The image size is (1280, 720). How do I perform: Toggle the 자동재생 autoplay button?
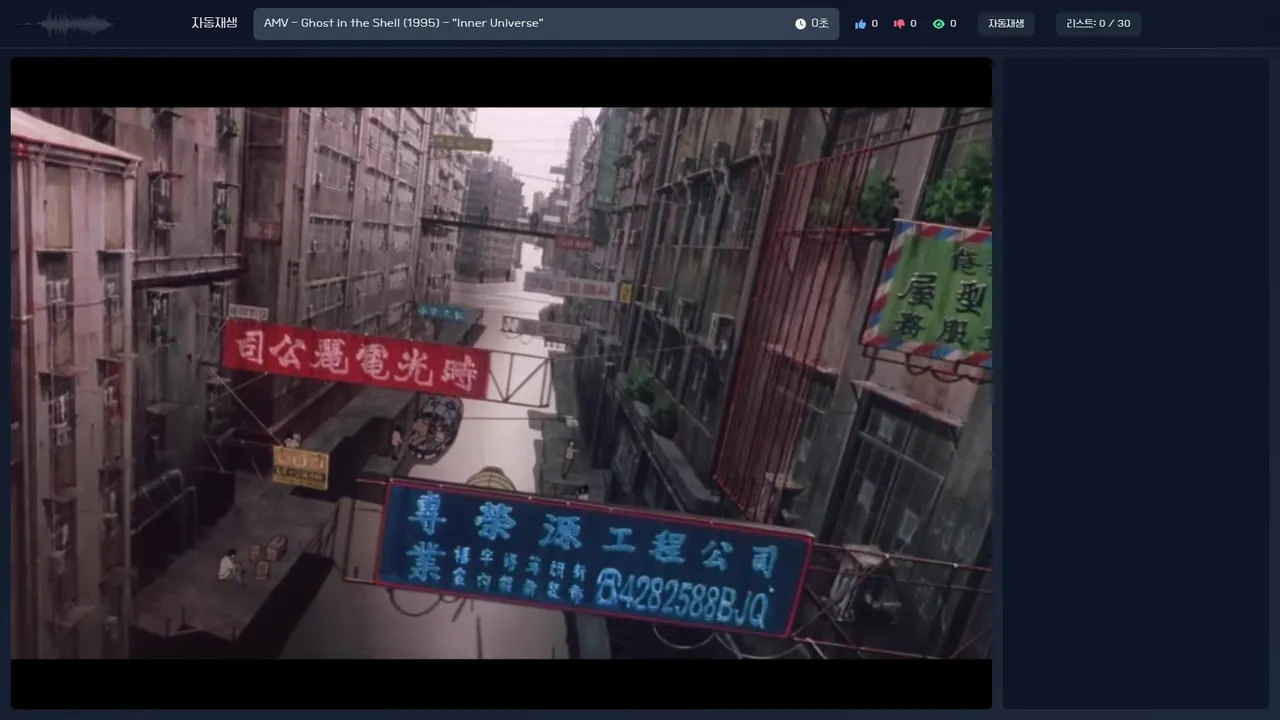[1006, 24]
